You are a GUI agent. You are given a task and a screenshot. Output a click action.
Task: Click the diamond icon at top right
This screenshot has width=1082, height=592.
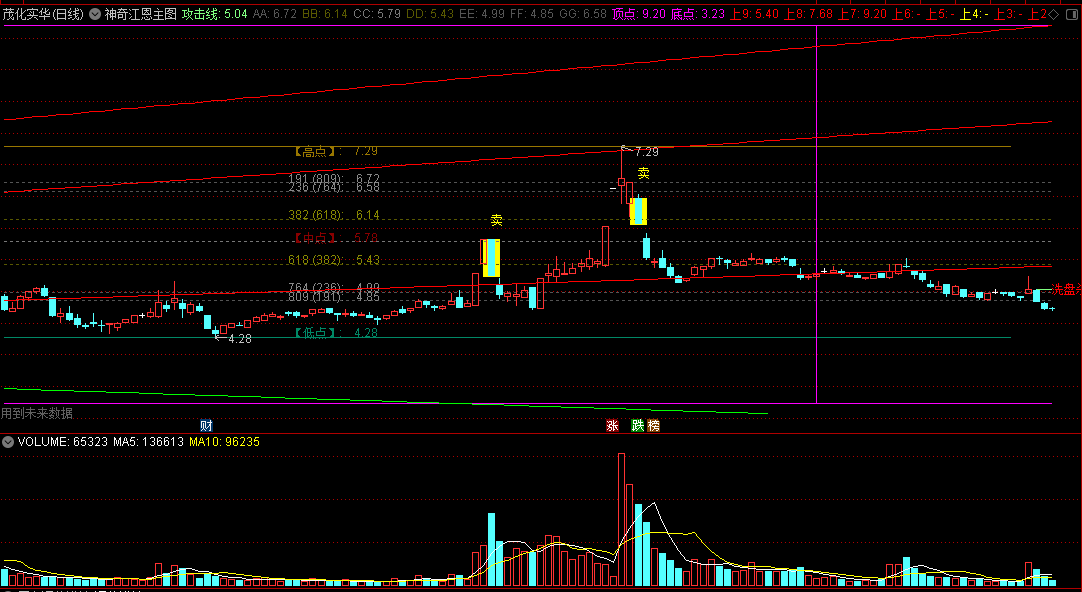1054,14
